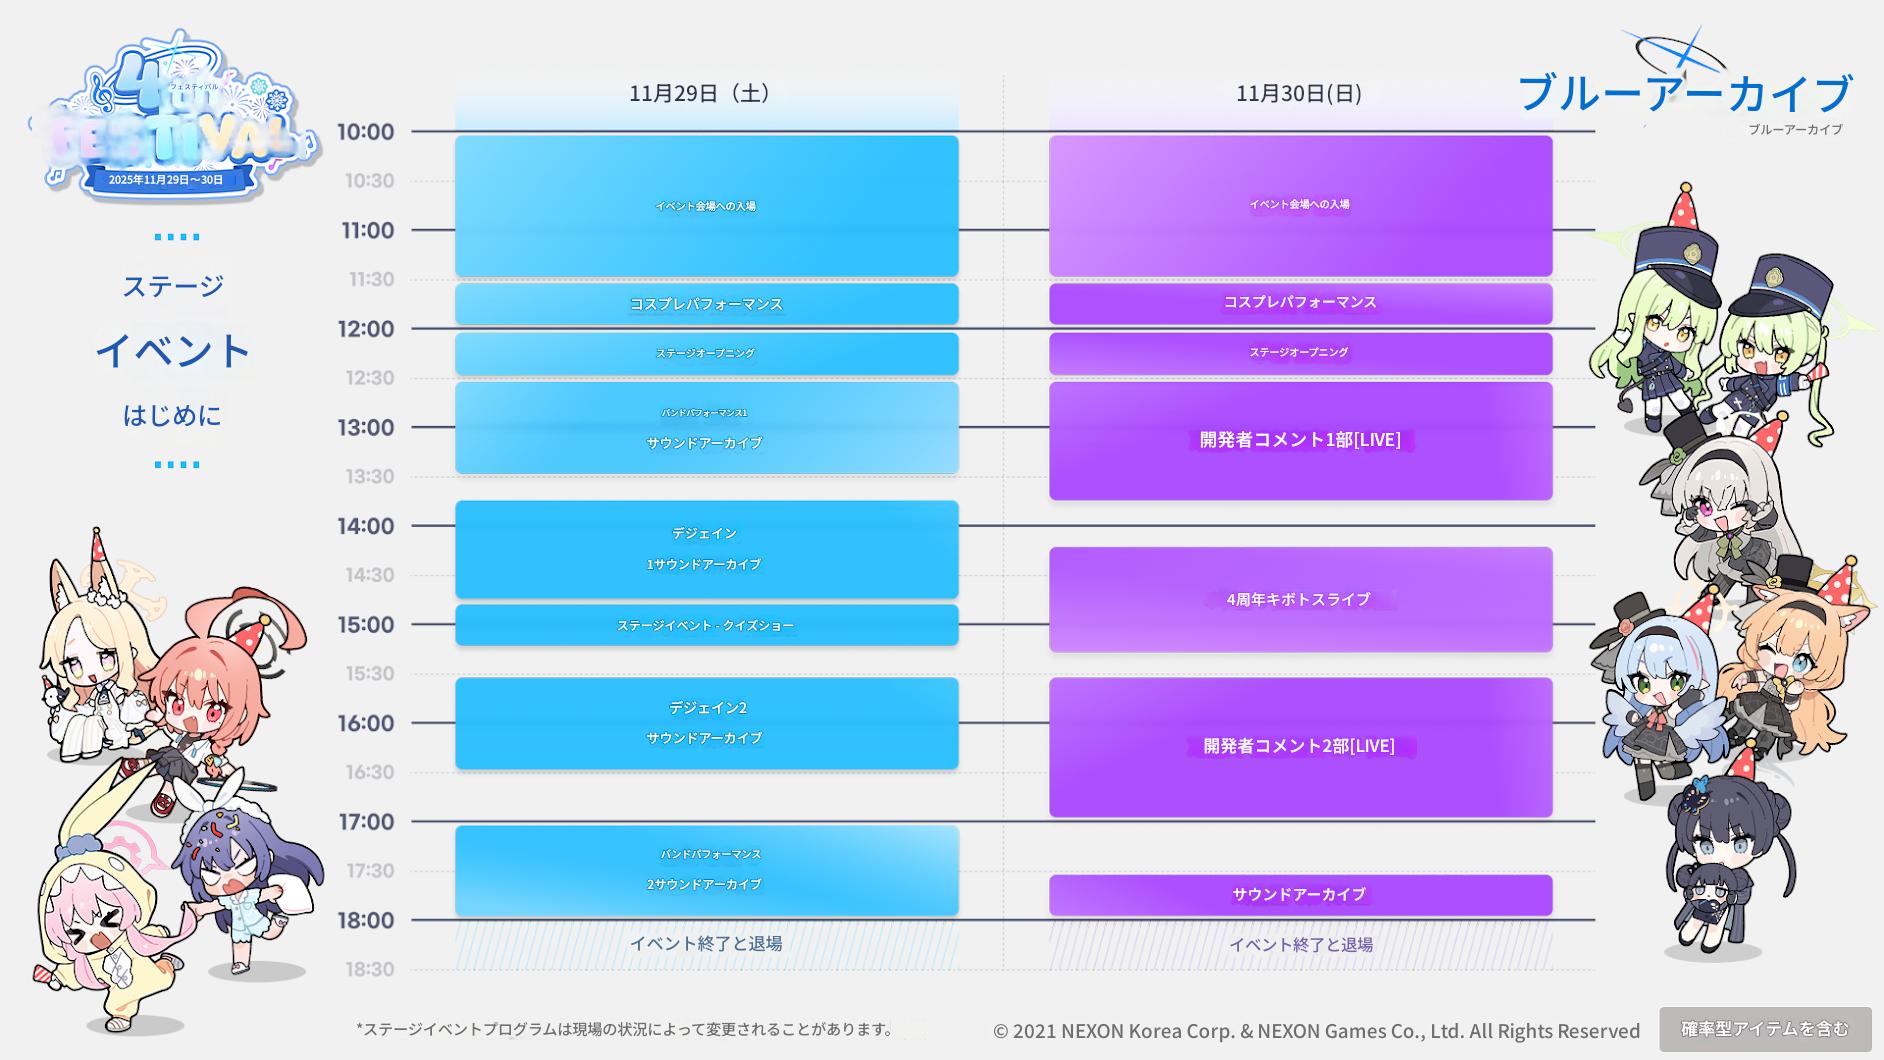The image size is (1884, 1060).
Task: Go to the はじめに section
Action: [x=173, y=415]
